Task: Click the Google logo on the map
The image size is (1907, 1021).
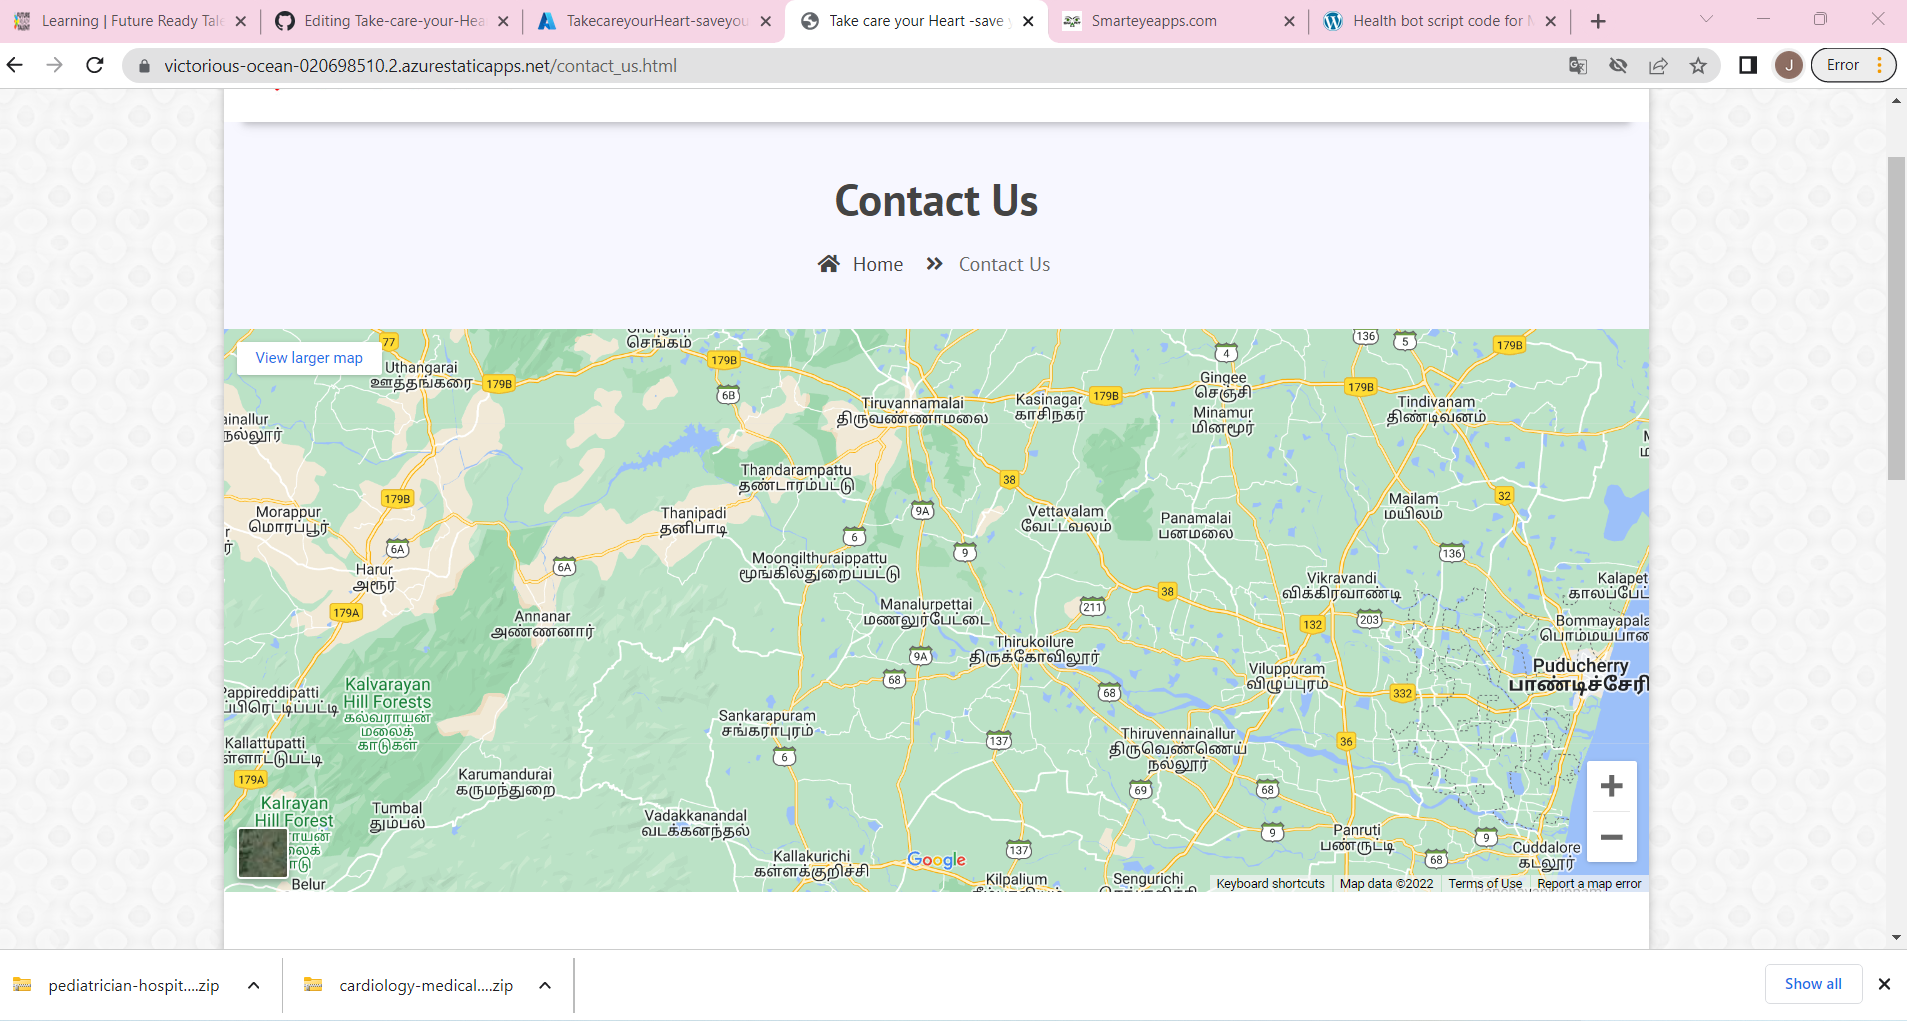Action: coord(936,860)
